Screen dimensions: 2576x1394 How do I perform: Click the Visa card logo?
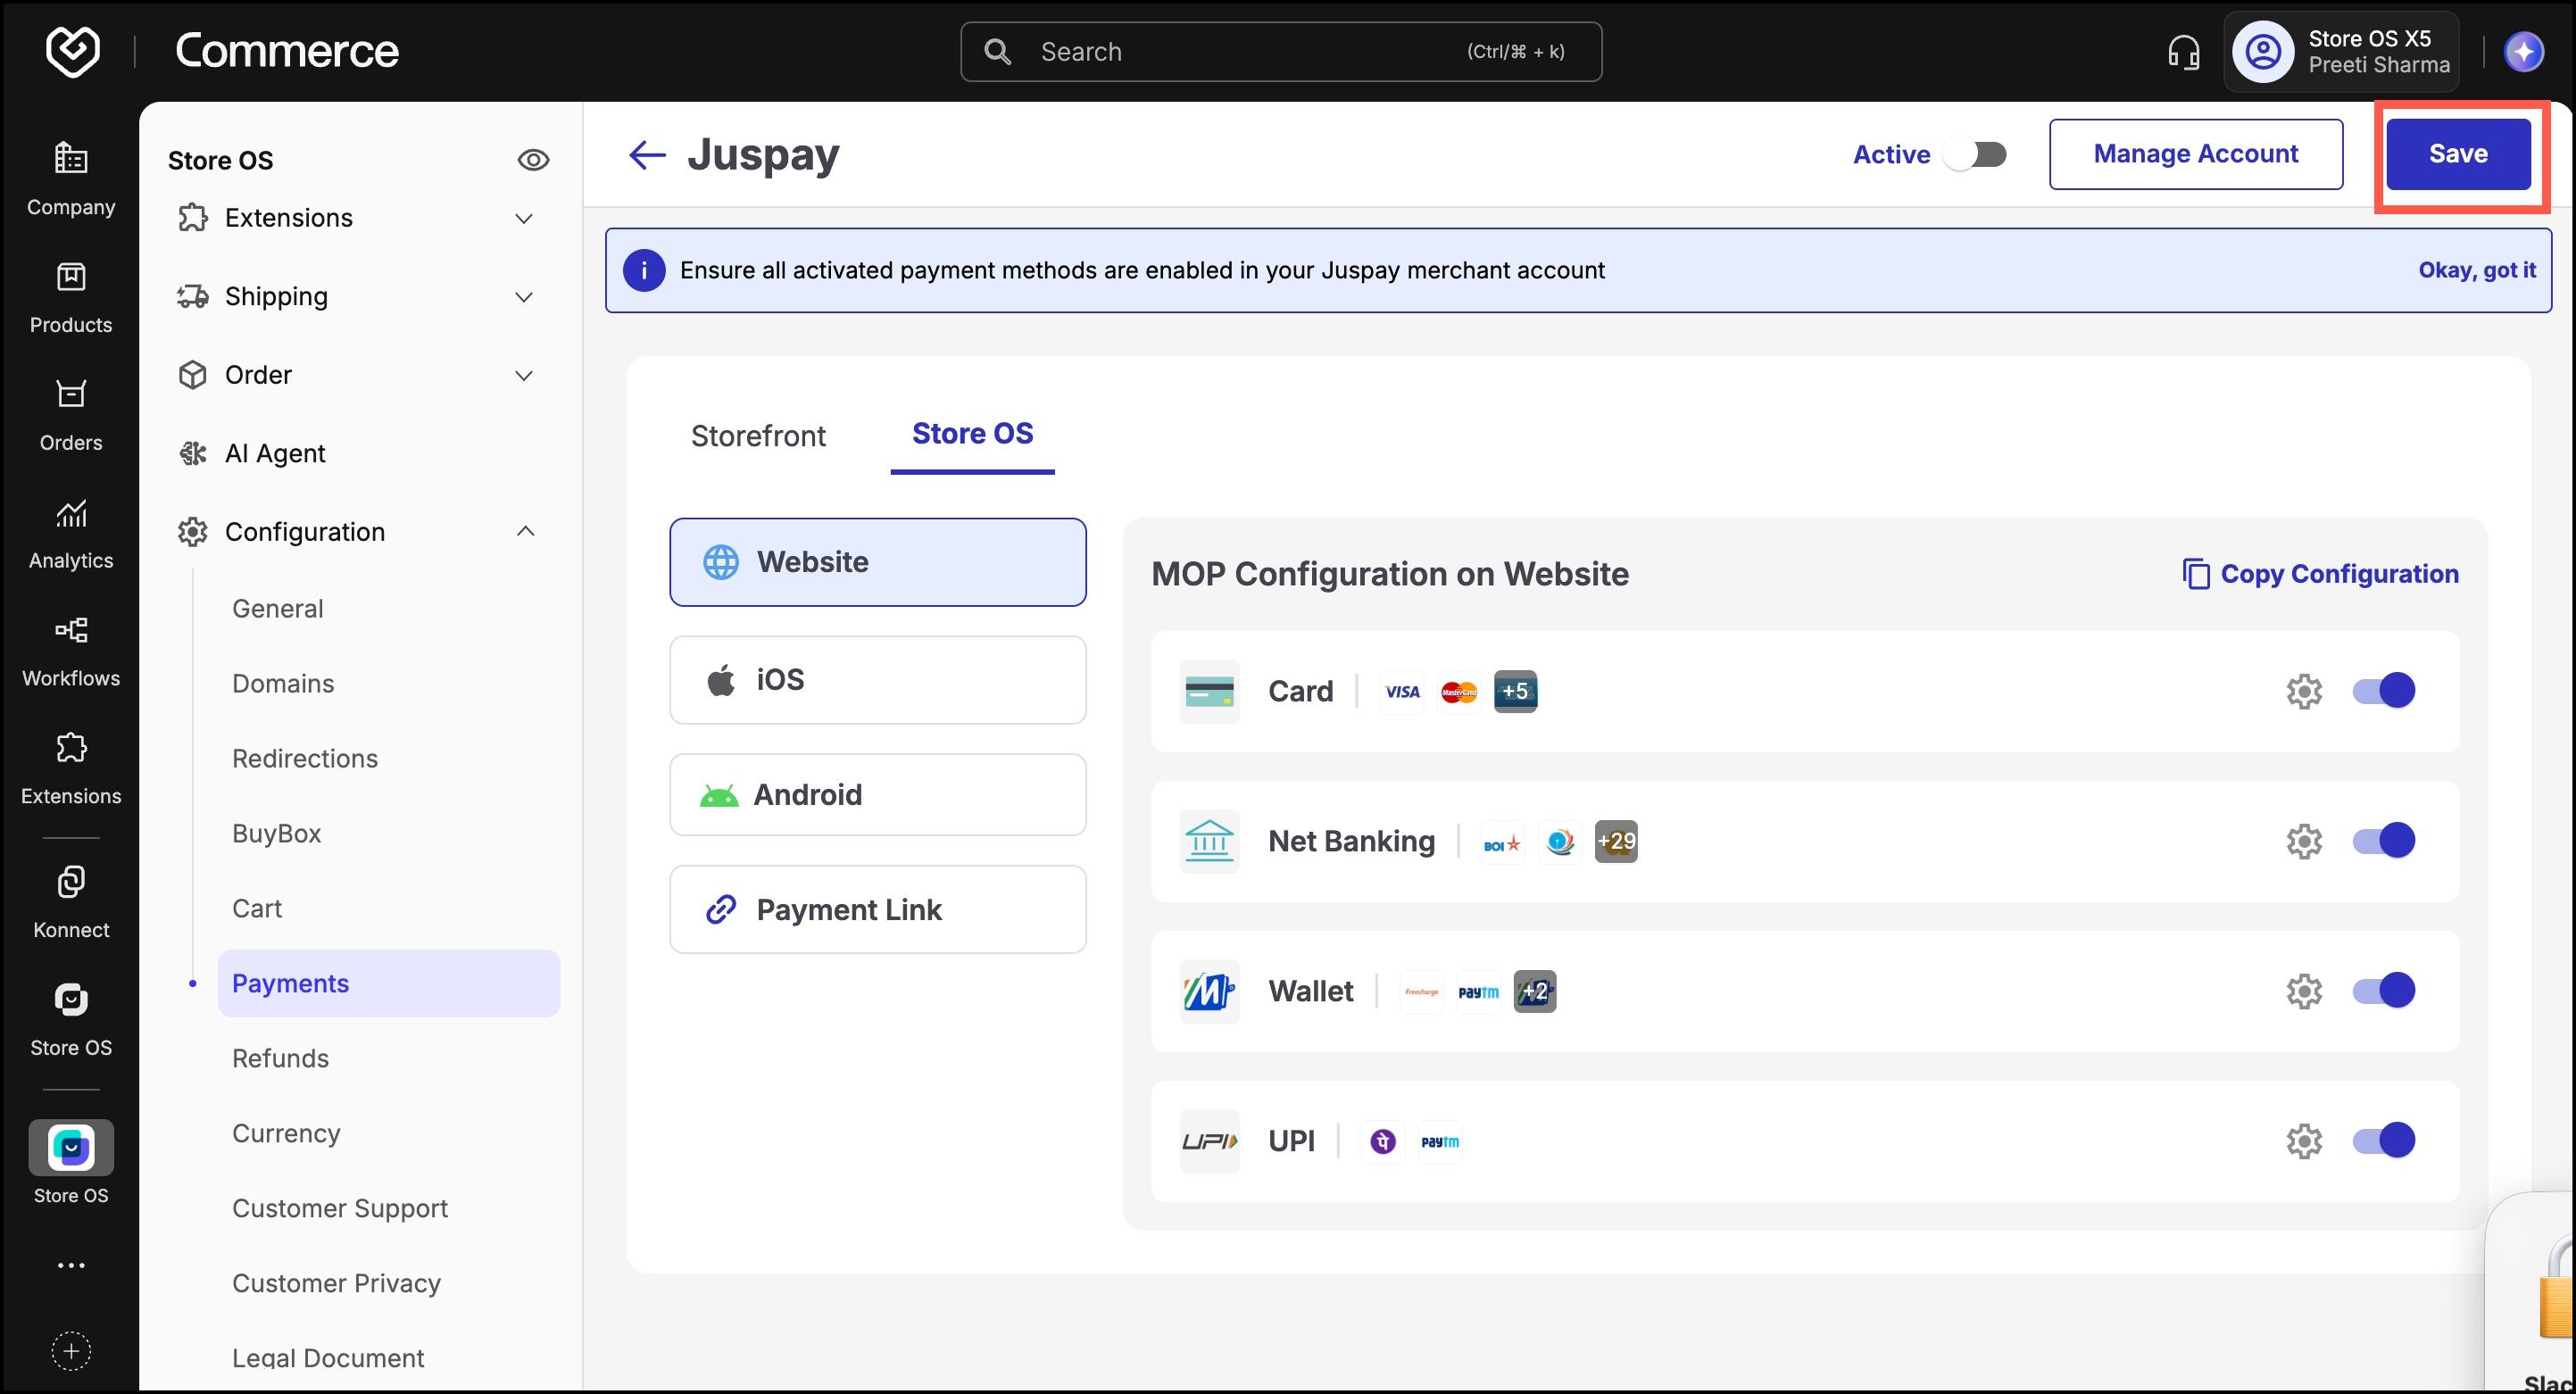point(1402,691)
